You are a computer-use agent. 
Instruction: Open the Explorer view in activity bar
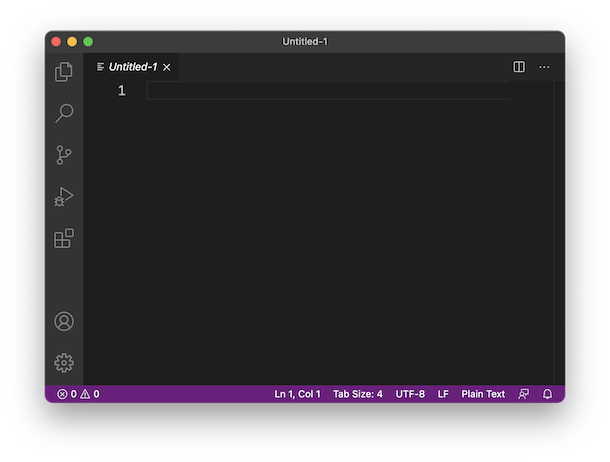(64, 72)
